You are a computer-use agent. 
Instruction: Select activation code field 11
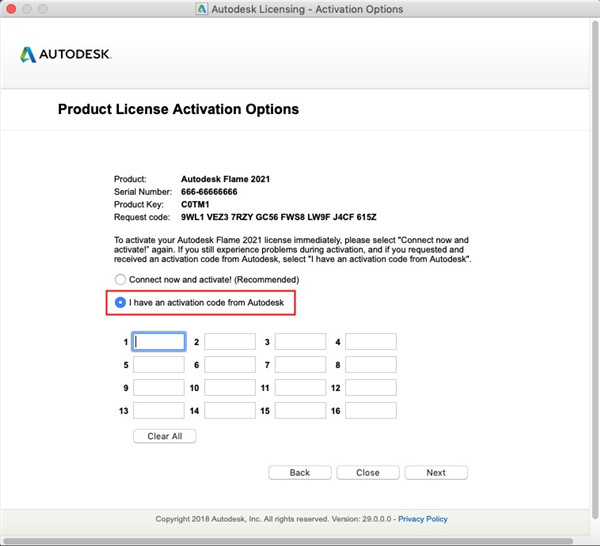[x=300, y=388]
